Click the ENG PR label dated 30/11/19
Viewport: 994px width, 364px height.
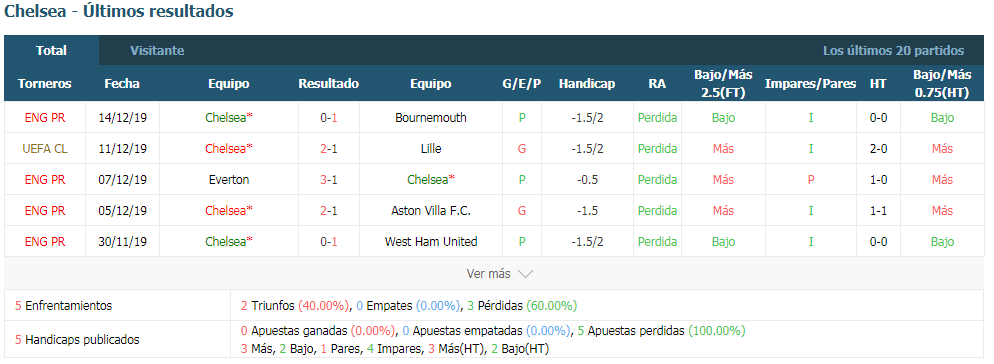tap(45, 242)
